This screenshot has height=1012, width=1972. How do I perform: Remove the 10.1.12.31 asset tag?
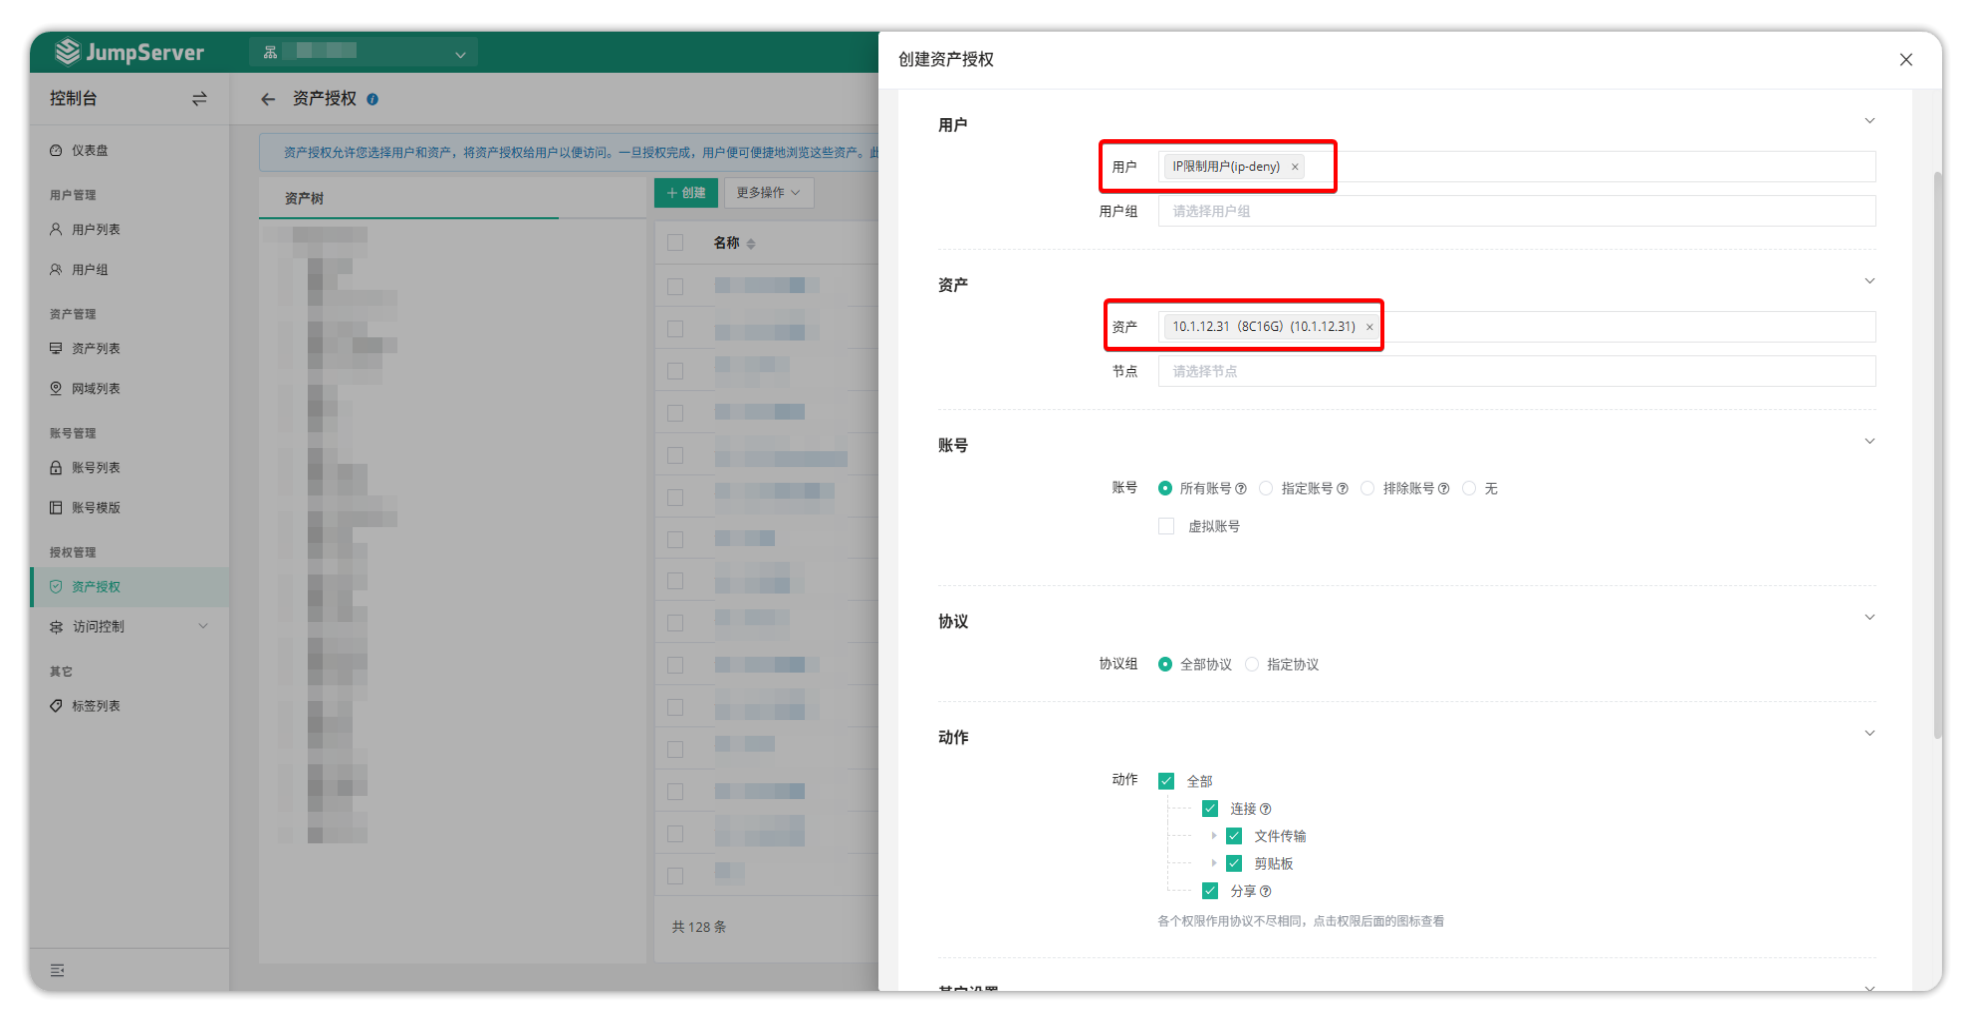tap(1369, 327)
